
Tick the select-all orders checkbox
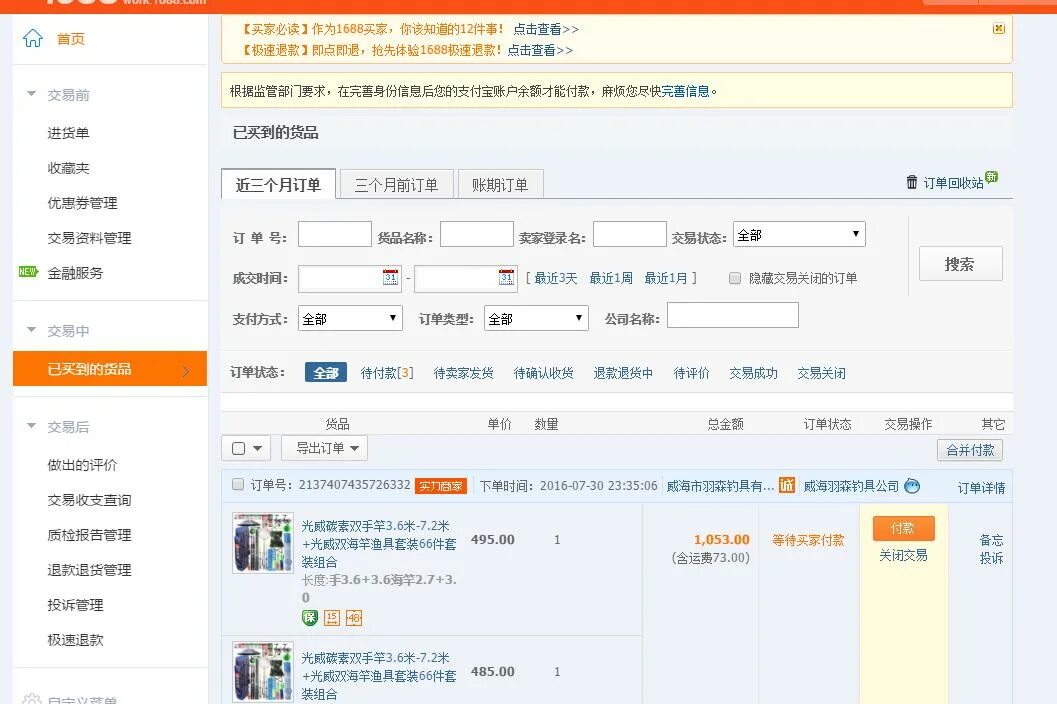click(x=239, y=448)
